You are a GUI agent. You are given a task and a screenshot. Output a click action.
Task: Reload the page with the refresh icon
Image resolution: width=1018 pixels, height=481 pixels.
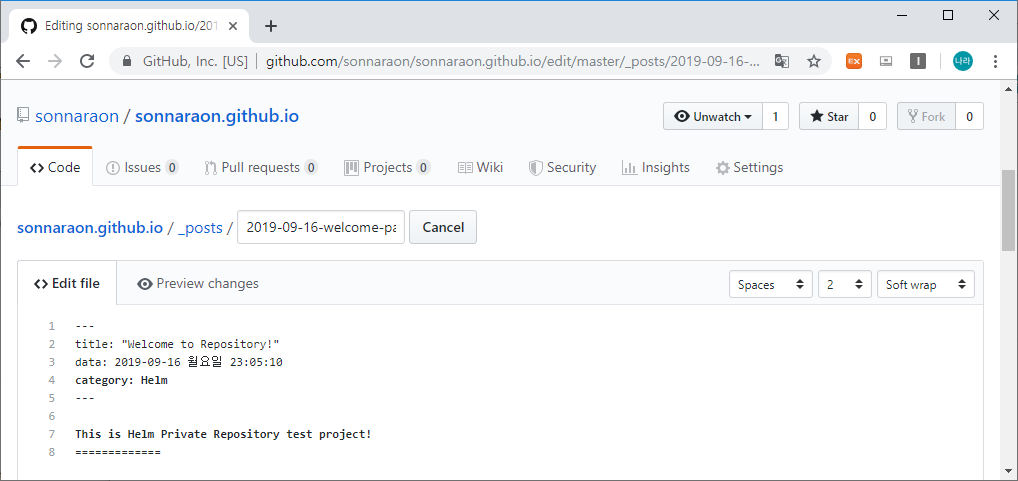pos(87,62)
